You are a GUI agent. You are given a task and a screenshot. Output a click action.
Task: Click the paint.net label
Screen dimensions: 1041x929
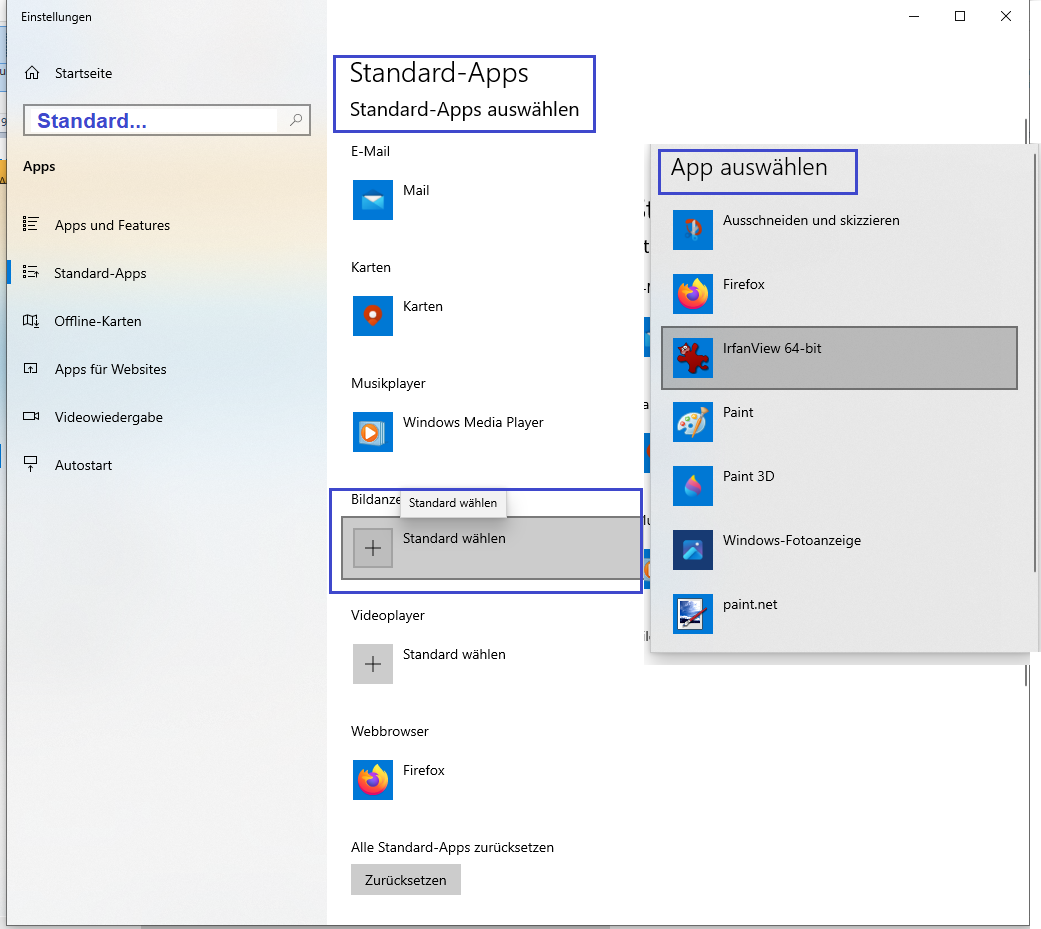tap(750, 605)
